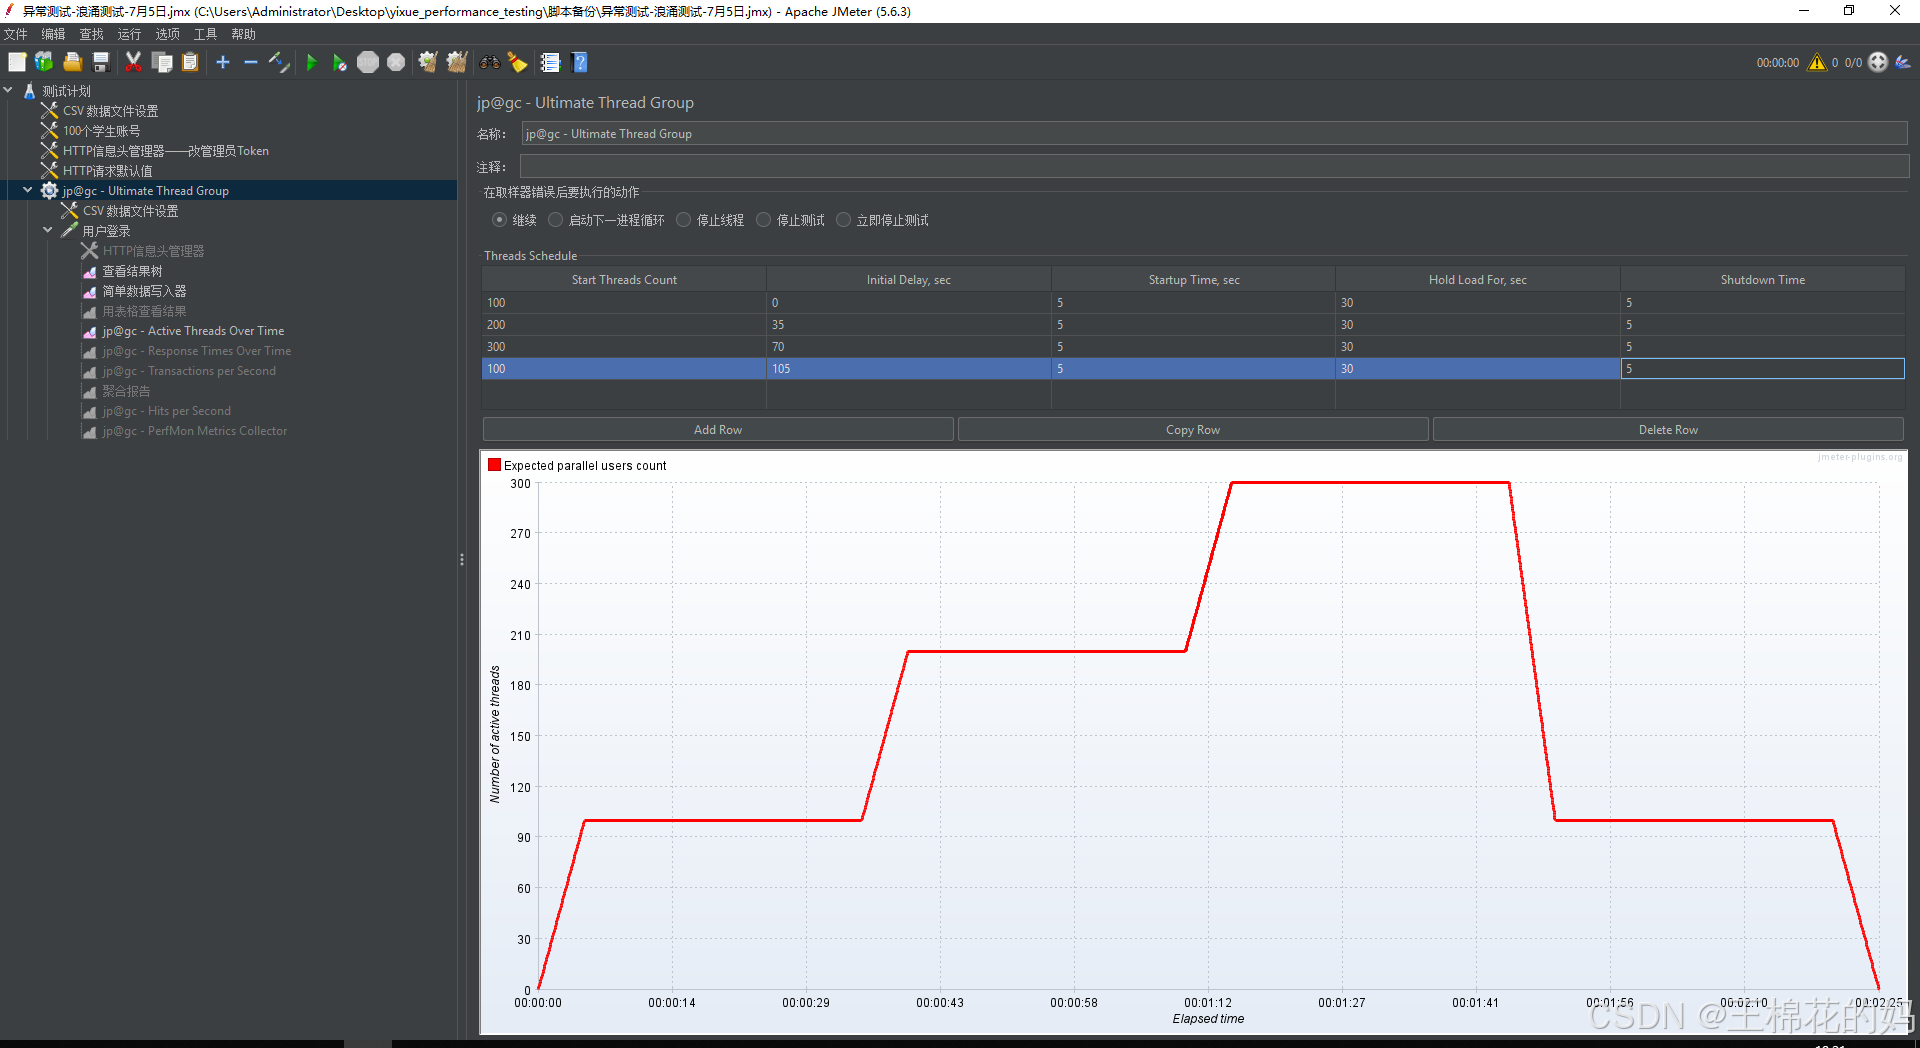Select the 启动下一进程循环 radio option
This screenshot has height=1048, width=1920.
(x=556, y=220)
